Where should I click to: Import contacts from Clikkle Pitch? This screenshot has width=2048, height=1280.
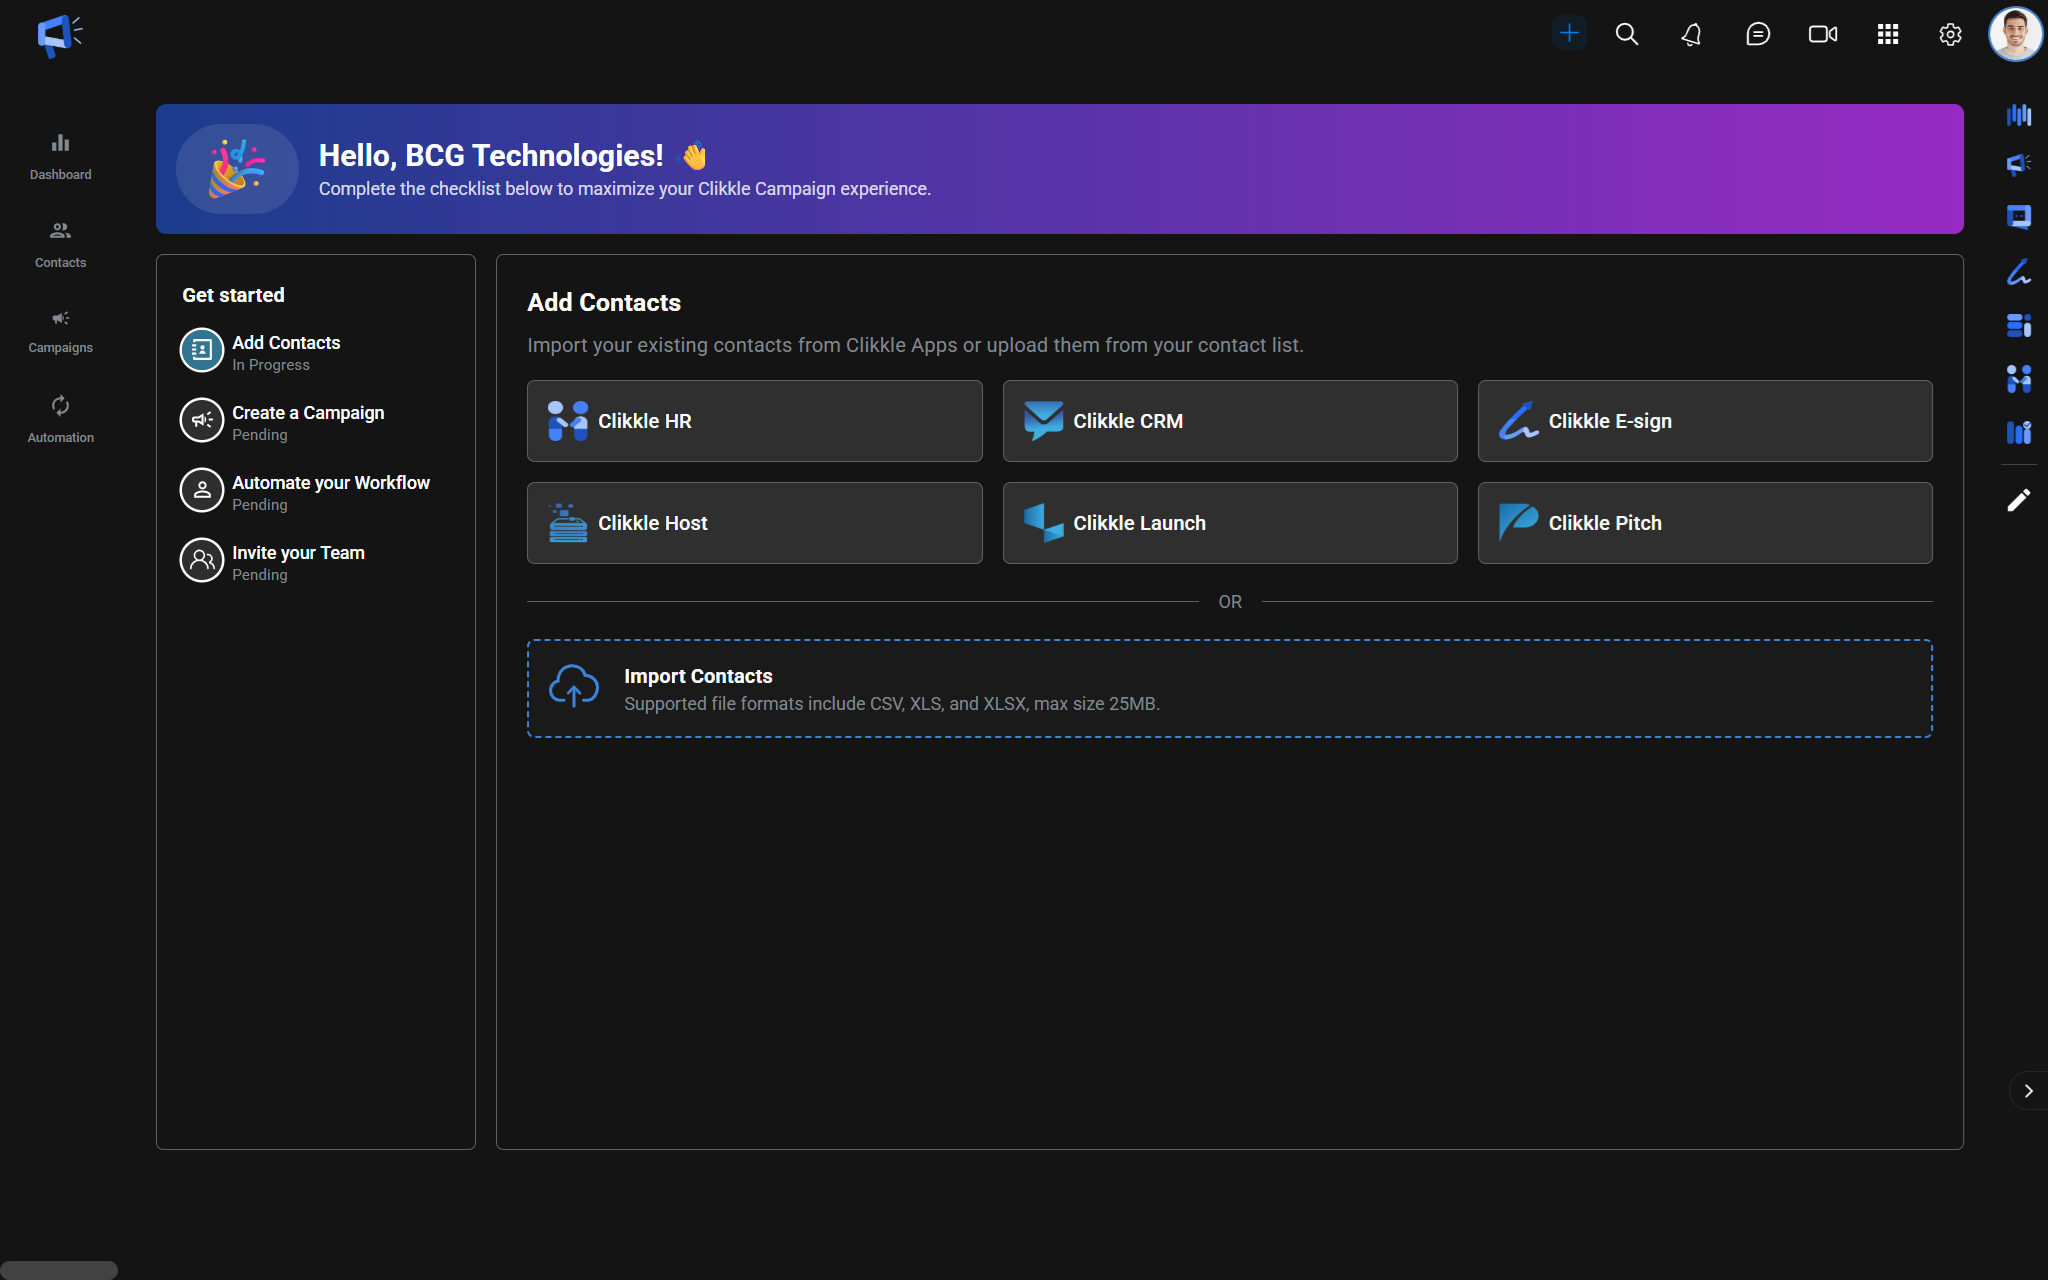click(1704, 523)
